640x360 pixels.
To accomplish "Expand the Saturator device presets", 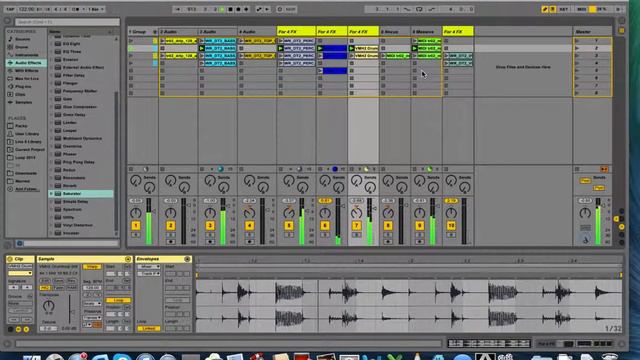I will pos(51,193).
